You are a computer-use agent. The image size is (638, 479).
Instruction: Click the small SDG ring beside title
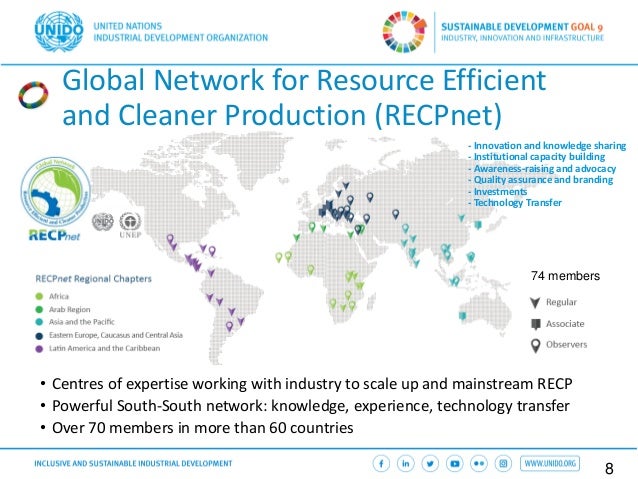[x=33, y=95]
